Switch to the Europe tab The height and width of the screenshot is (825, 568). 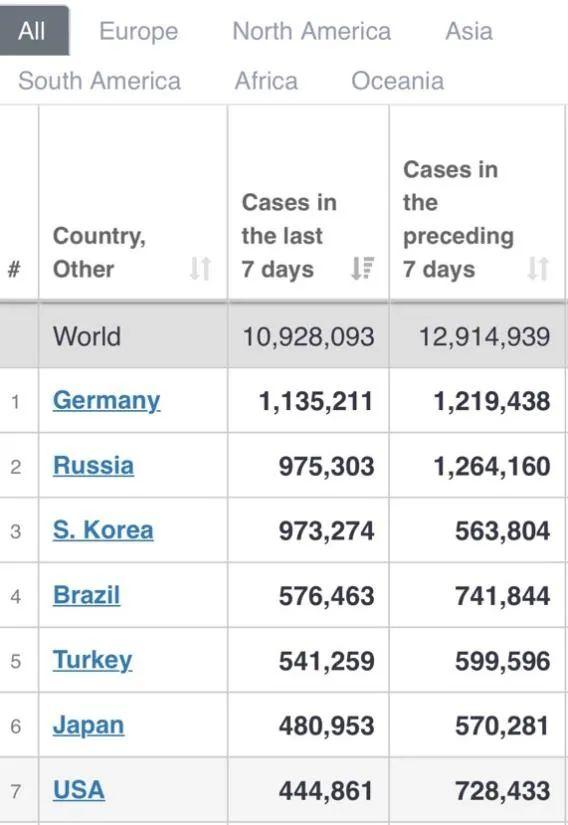coord(139,31)
